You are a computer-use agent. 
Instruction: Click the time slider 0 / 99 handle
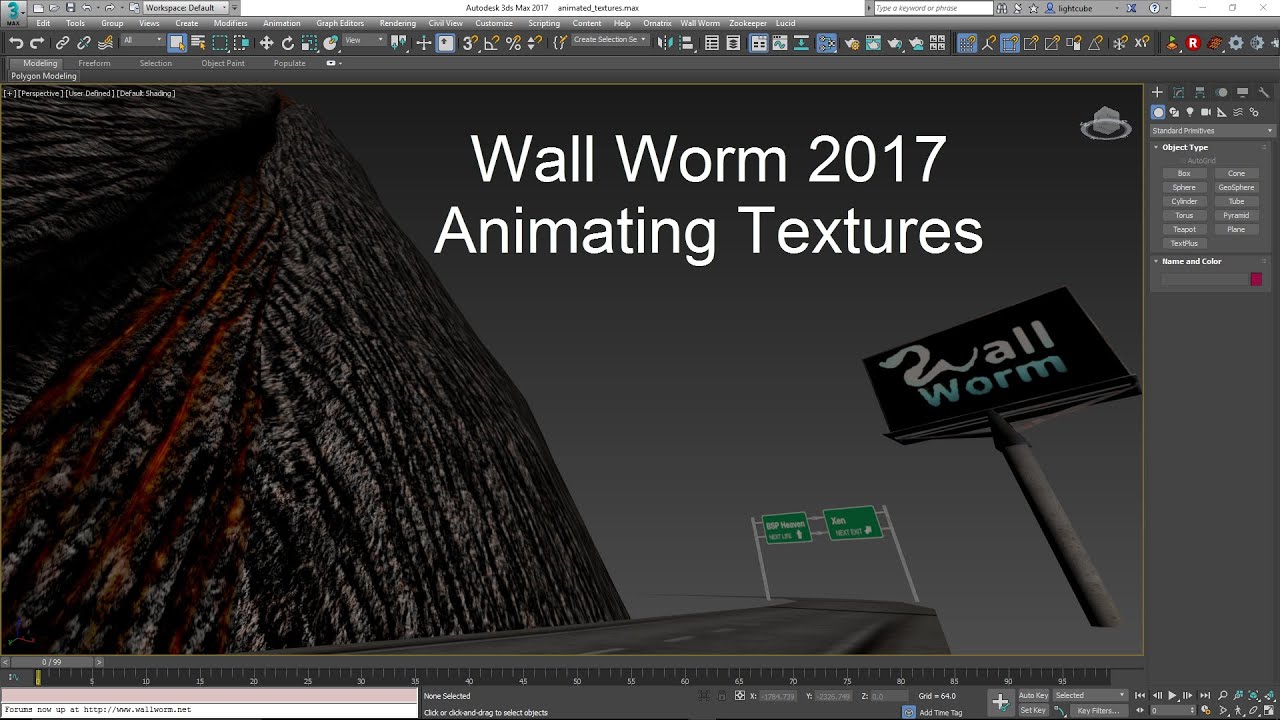tap(51, 662)
